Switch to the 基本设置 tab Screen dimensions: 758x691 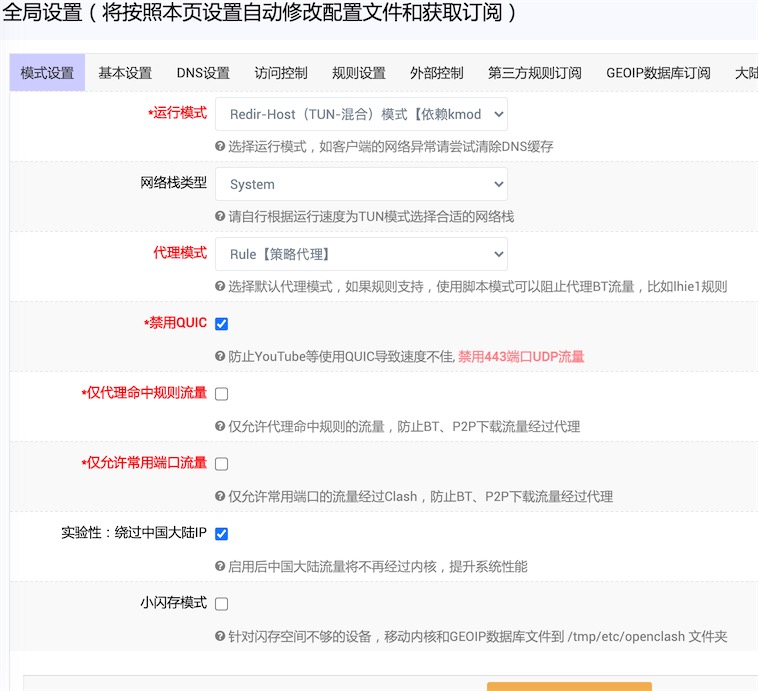(x=125, y=73)
